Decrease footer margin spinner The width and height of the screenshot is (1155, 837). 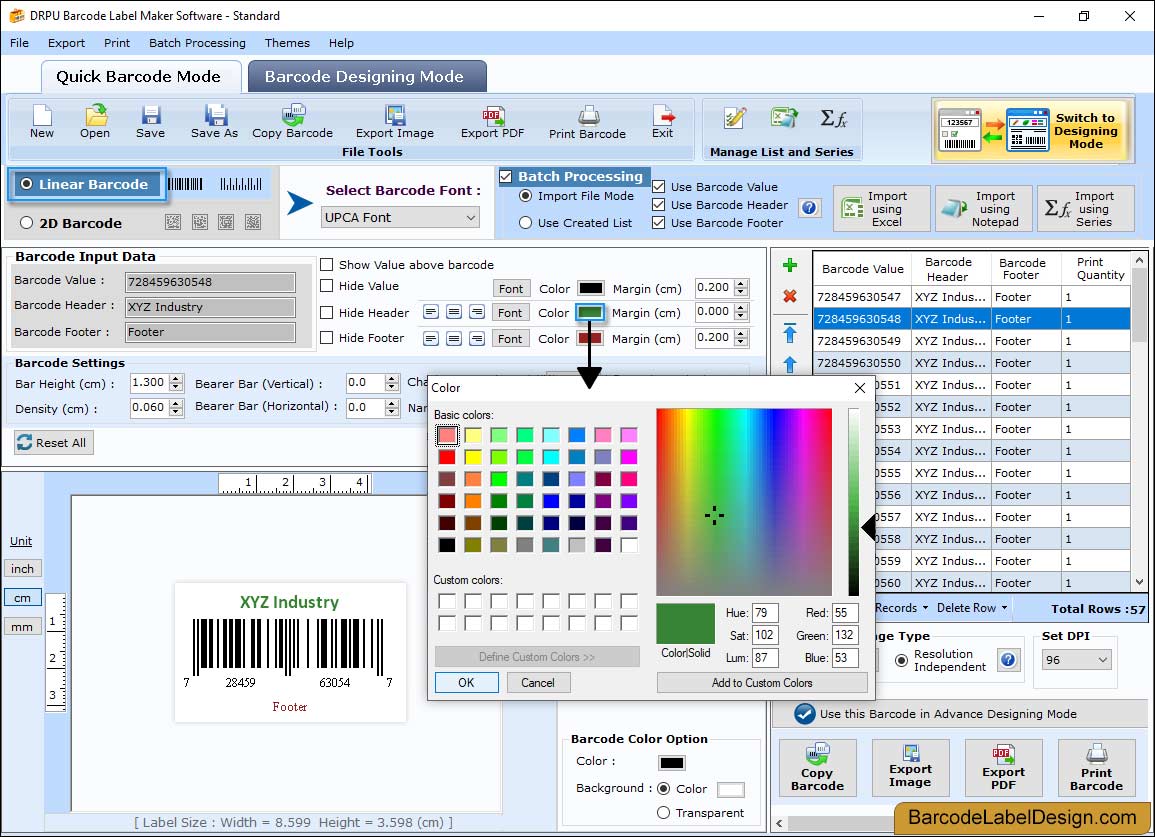pyautogui.click(x=742, y=343)
